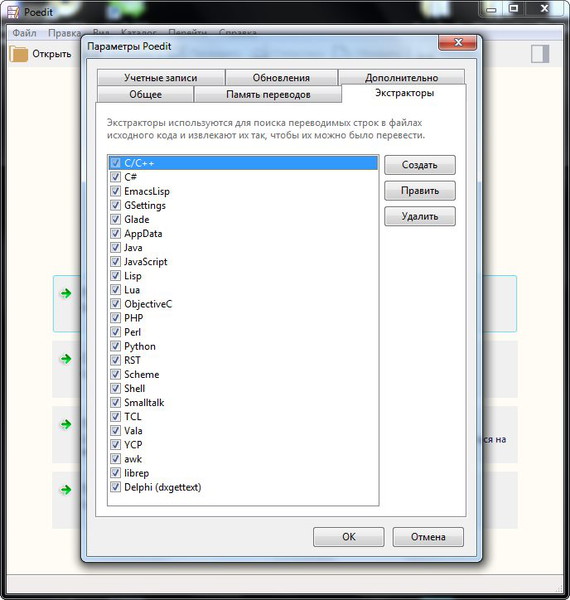Screen dimensions: 570x600
Task: Select the Smalltalk row text
Action: 144,403
